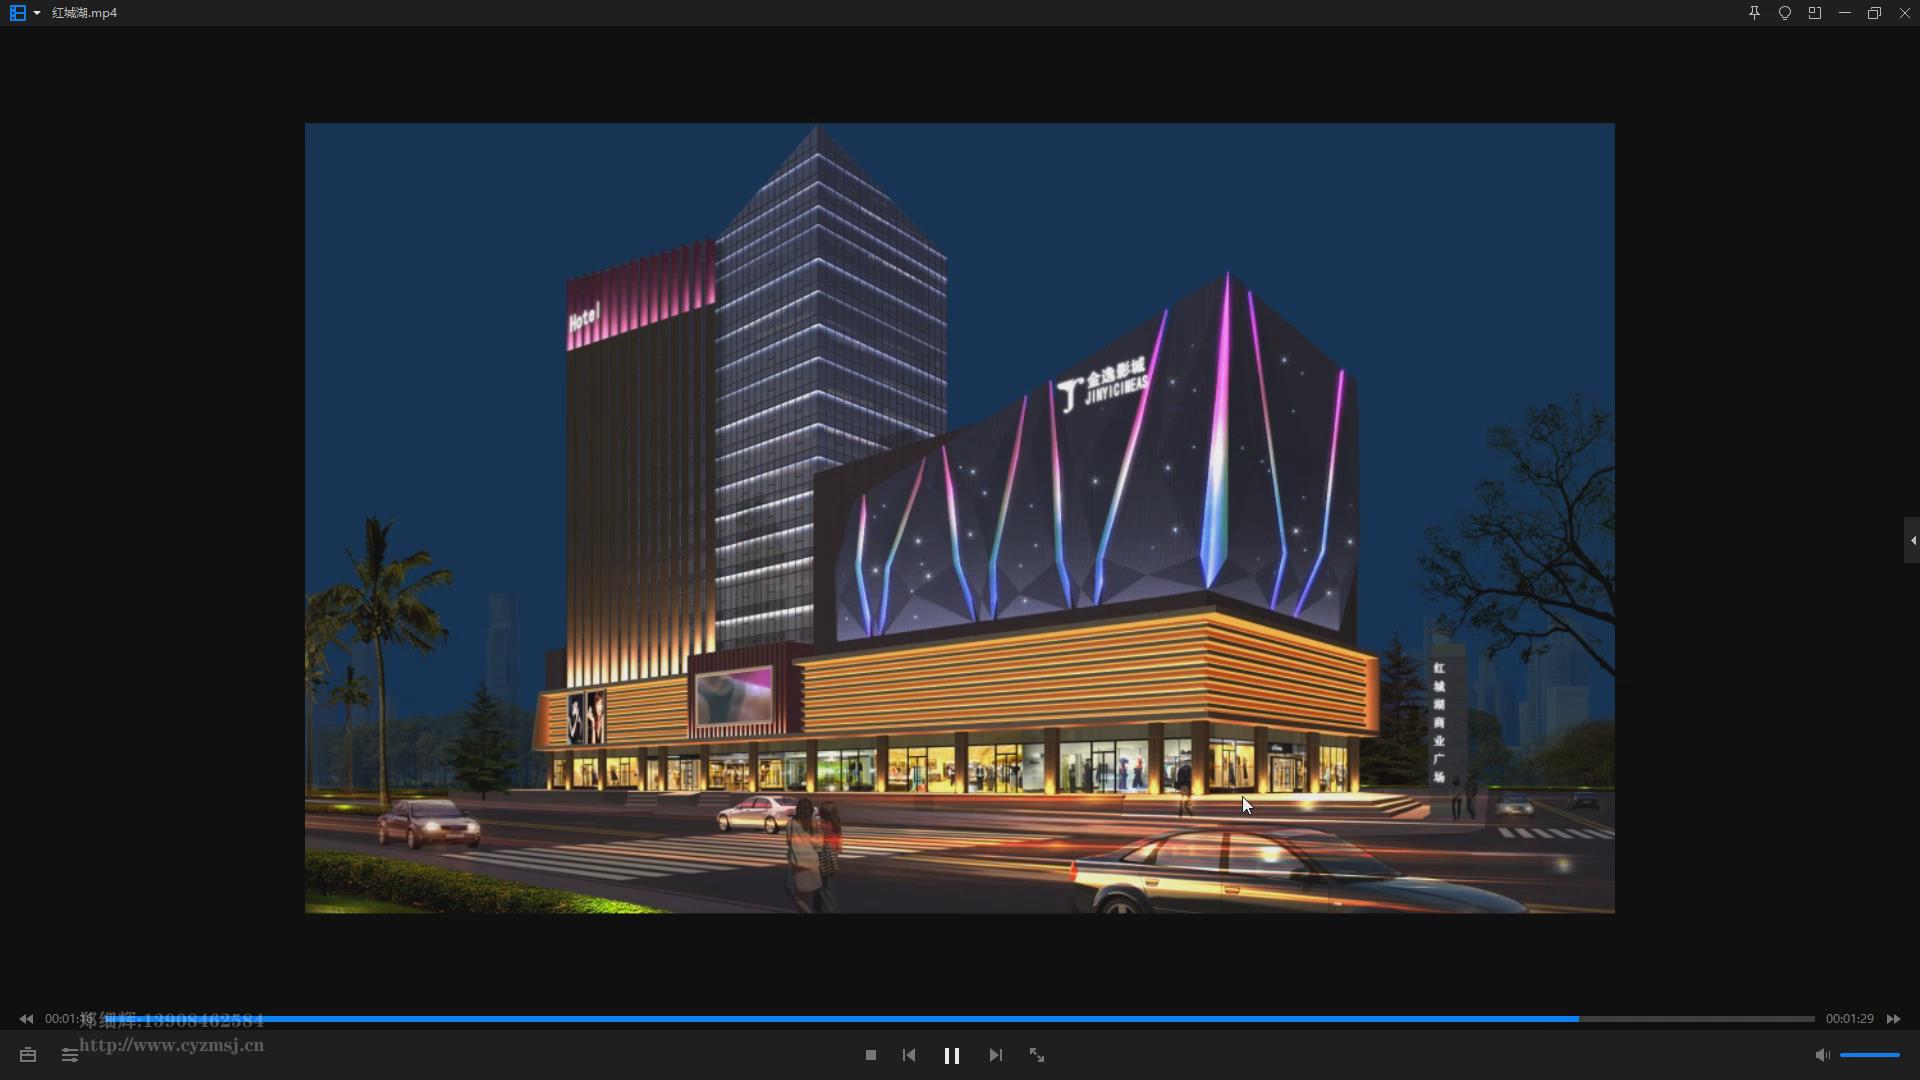The image size is (1920, 1080).
Task: Pin the player window on top
Action: (1754, 13)
